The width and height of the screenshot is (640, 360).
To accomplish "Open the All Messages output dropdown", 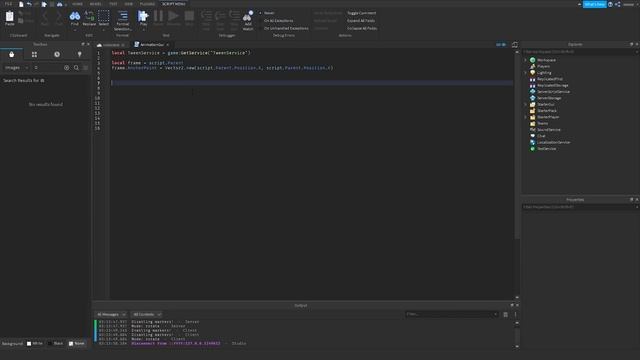I will coord(111,314).
